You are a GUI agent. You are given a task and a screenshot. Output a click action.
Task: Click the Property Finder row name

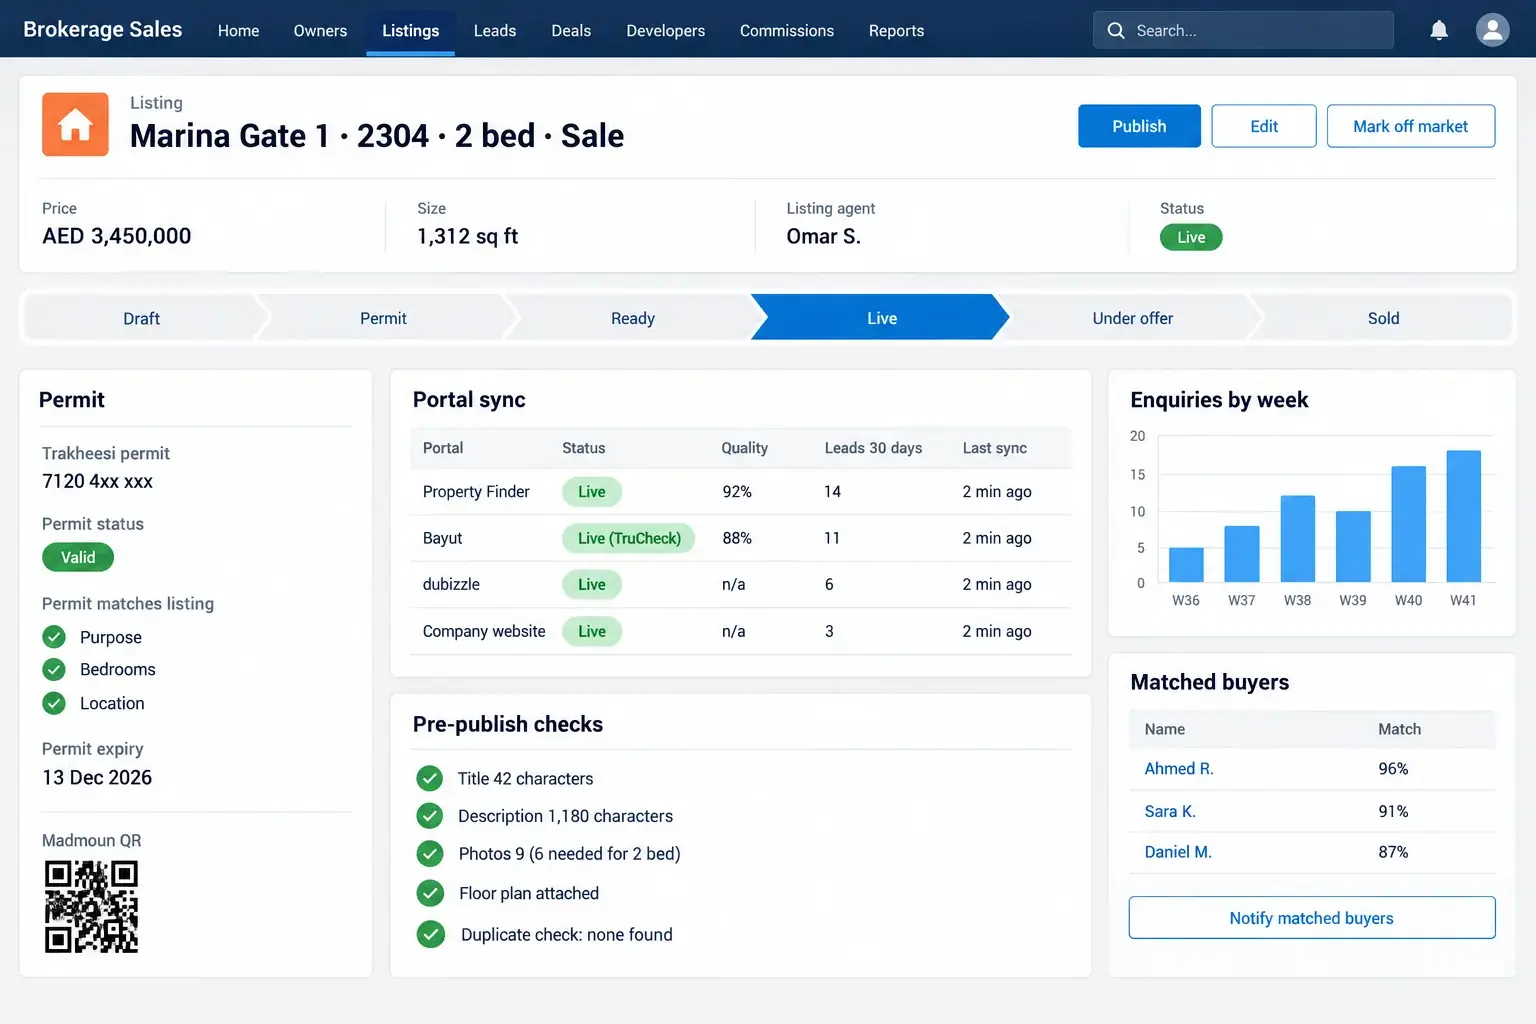point(476,492)
